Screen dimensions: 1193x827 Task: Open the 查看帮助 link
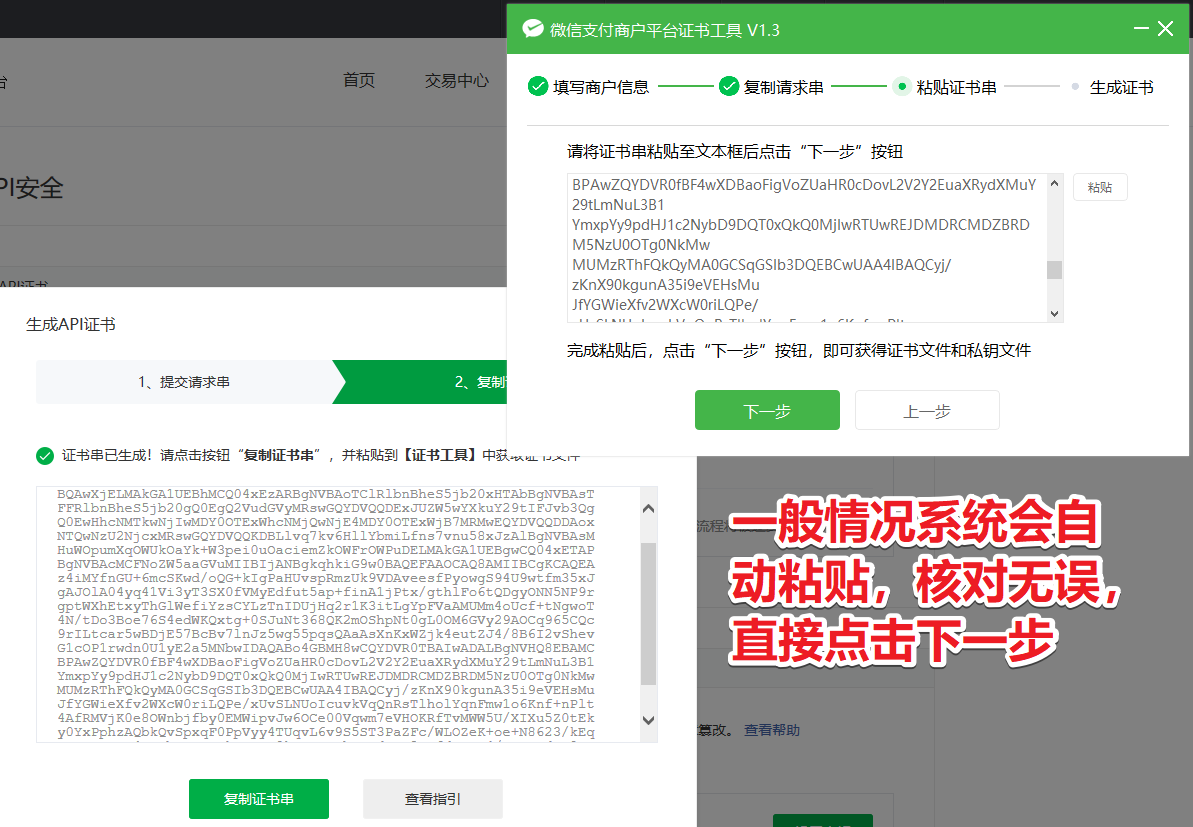click(771, 730)
